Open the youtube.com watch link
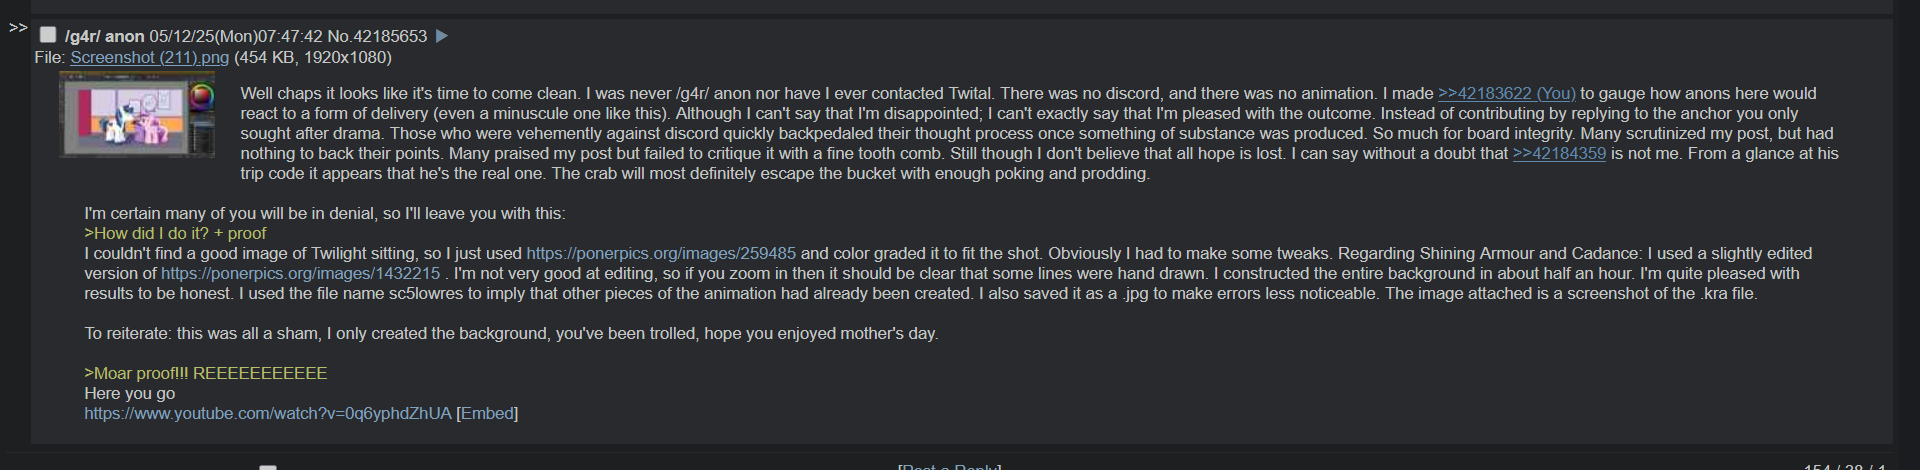The width and height of the screenshot is (1920, 470). coord(268,414)
